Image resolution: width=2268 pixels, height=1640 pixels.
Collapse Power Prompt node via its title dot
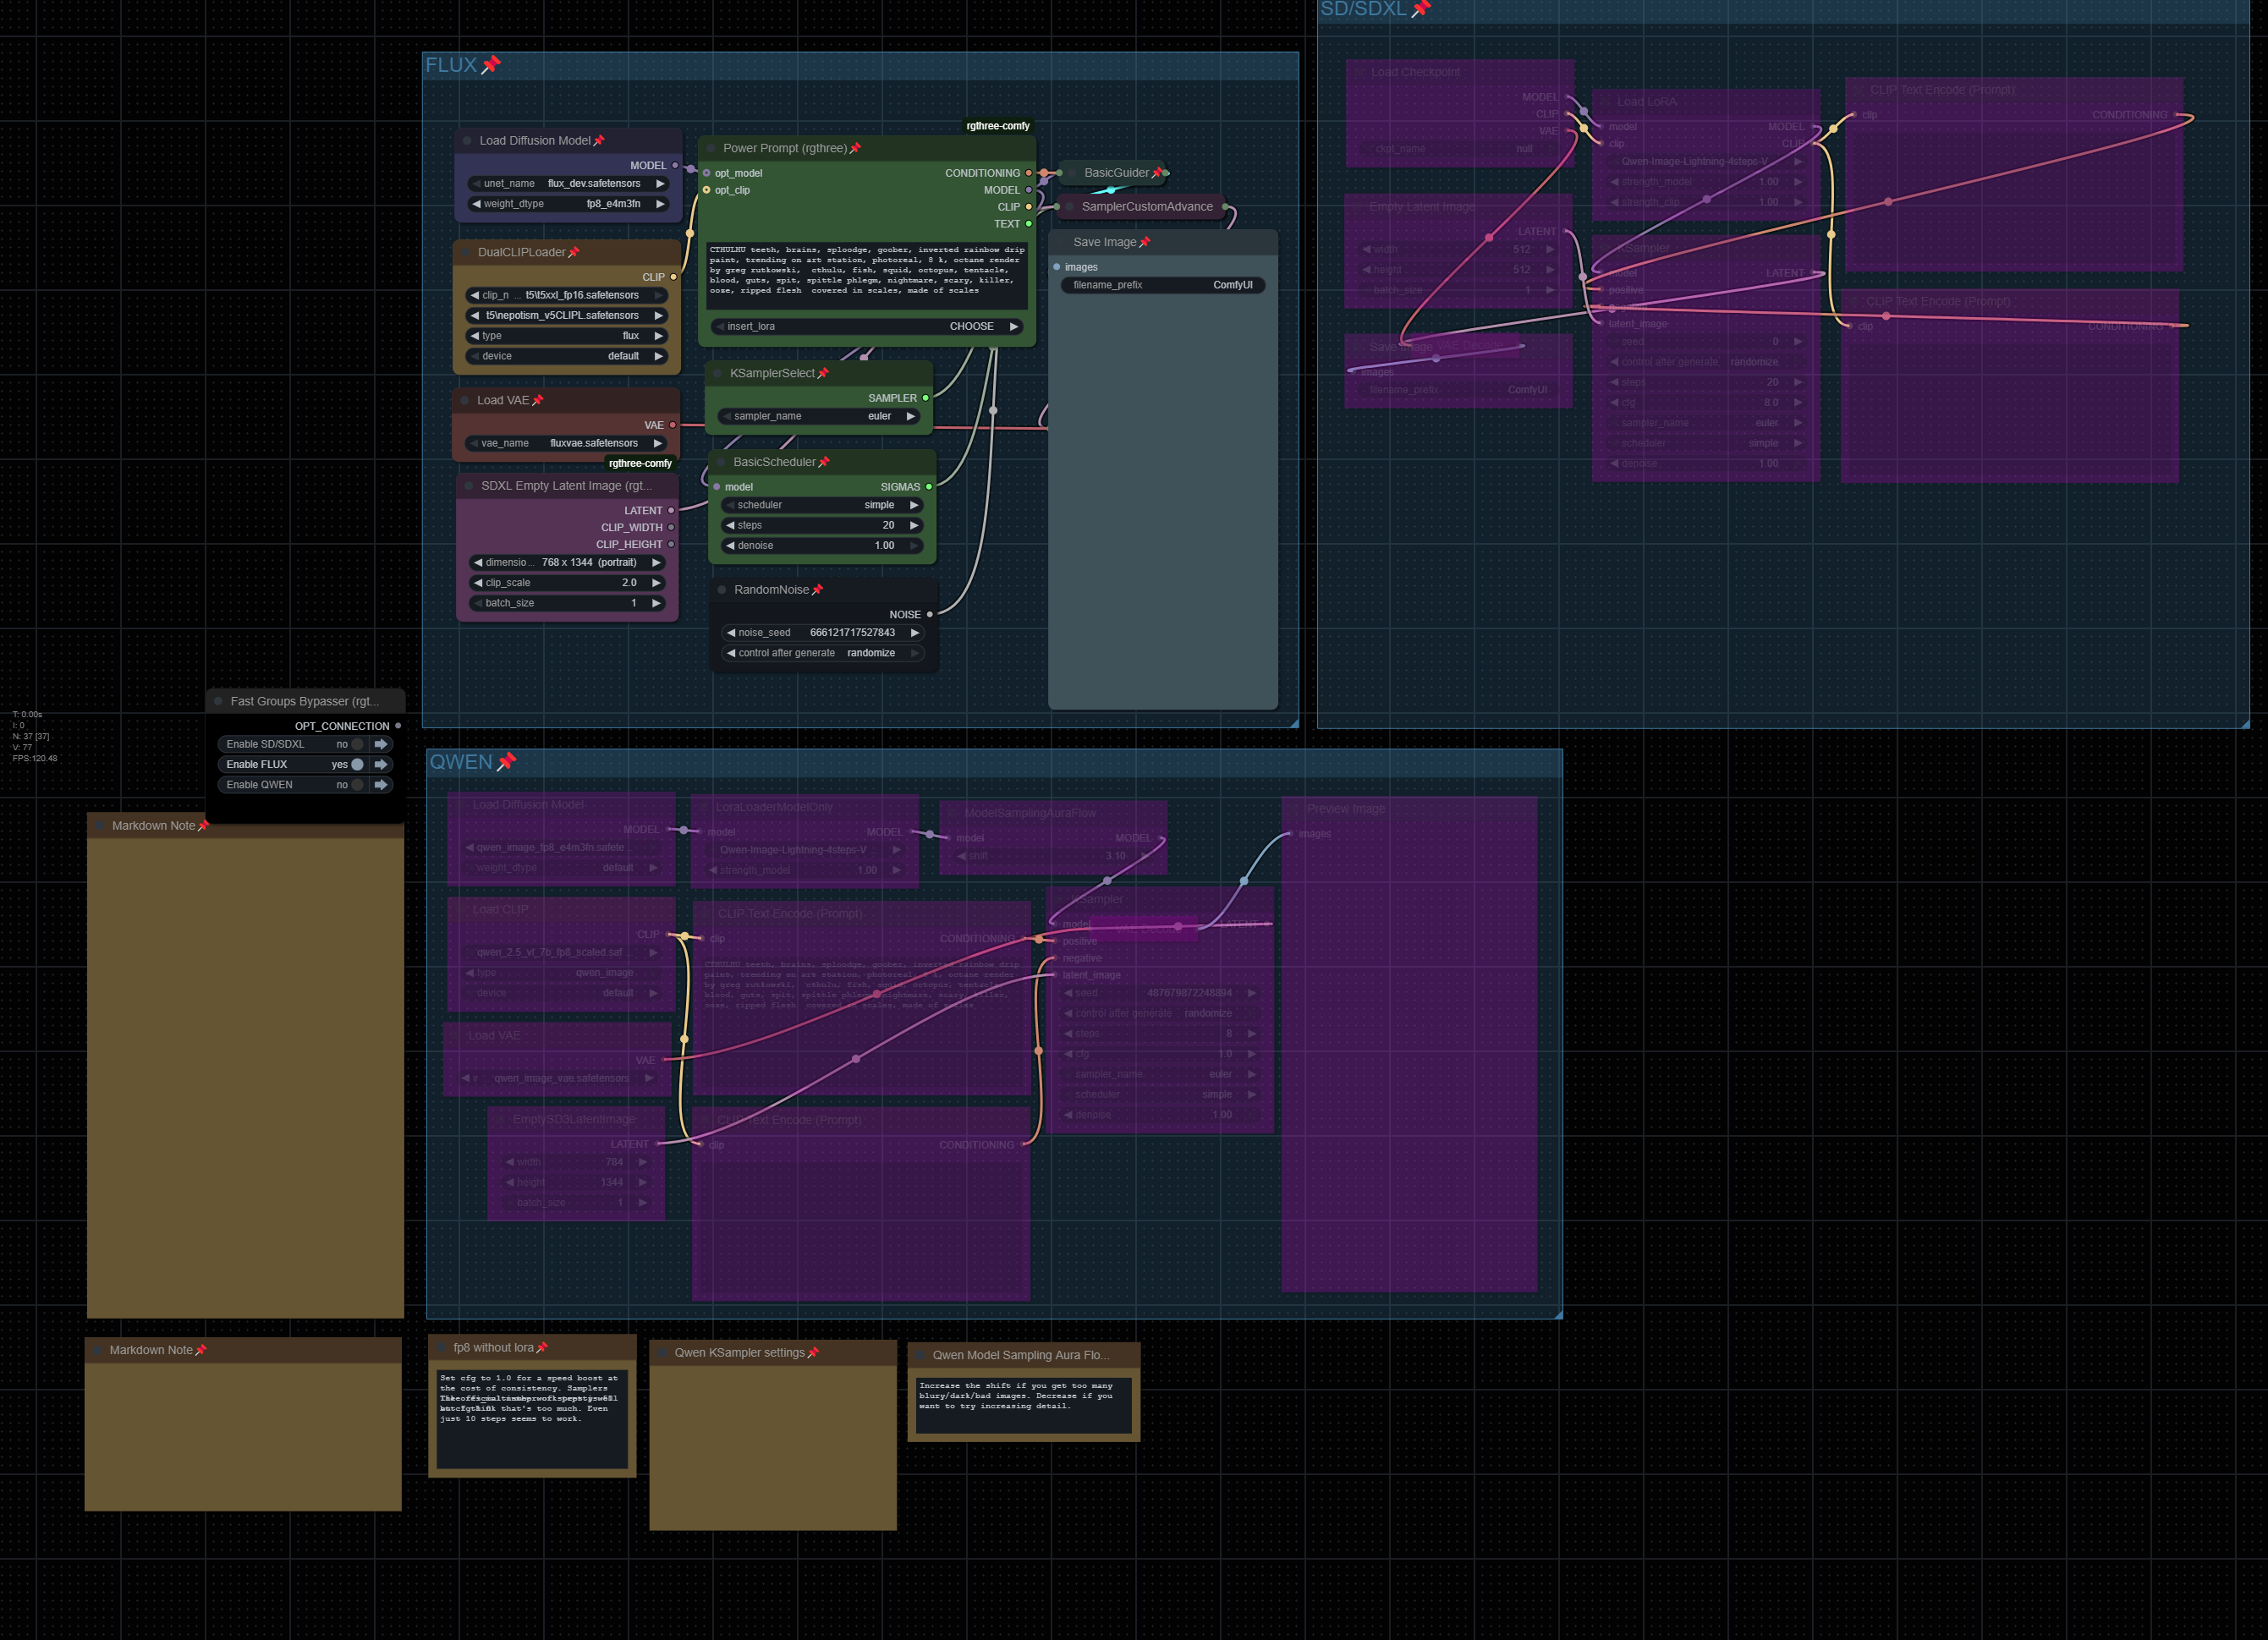pos(711,148)
